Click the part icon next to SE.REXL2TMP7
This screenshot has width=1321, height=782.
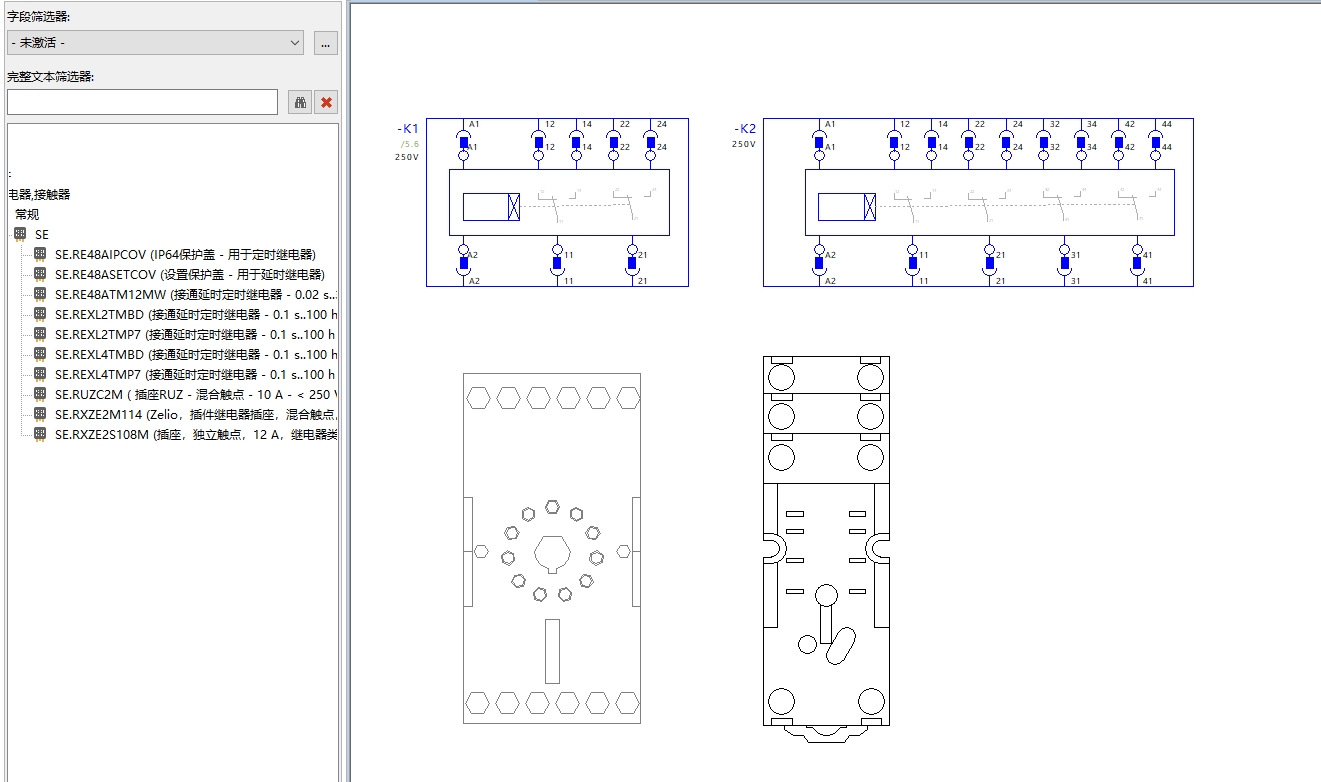(40, 334)
